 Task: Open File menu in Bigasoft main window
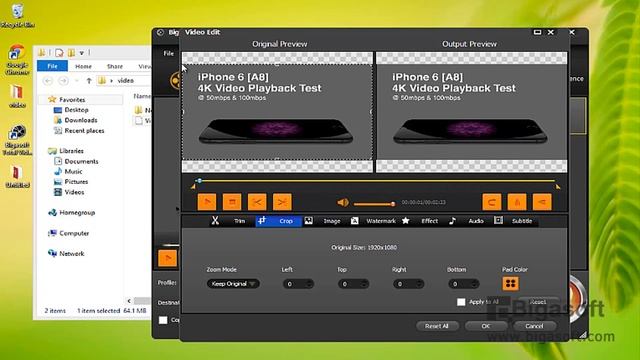pyautogui.click(x=169, y=53)
